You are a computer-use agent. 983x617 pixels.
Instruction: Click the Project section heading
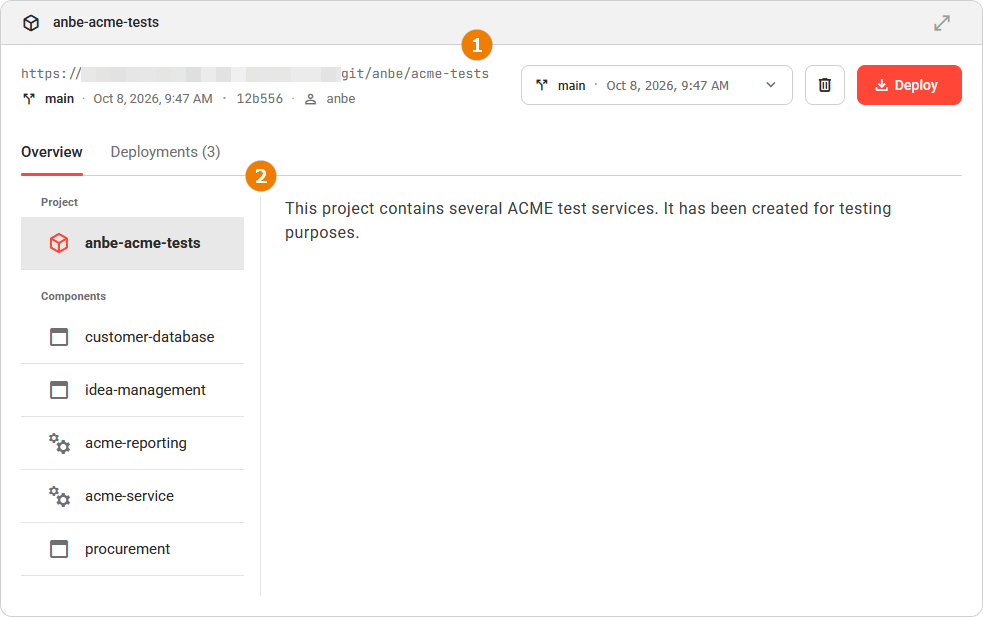click(x=60, y=203)
